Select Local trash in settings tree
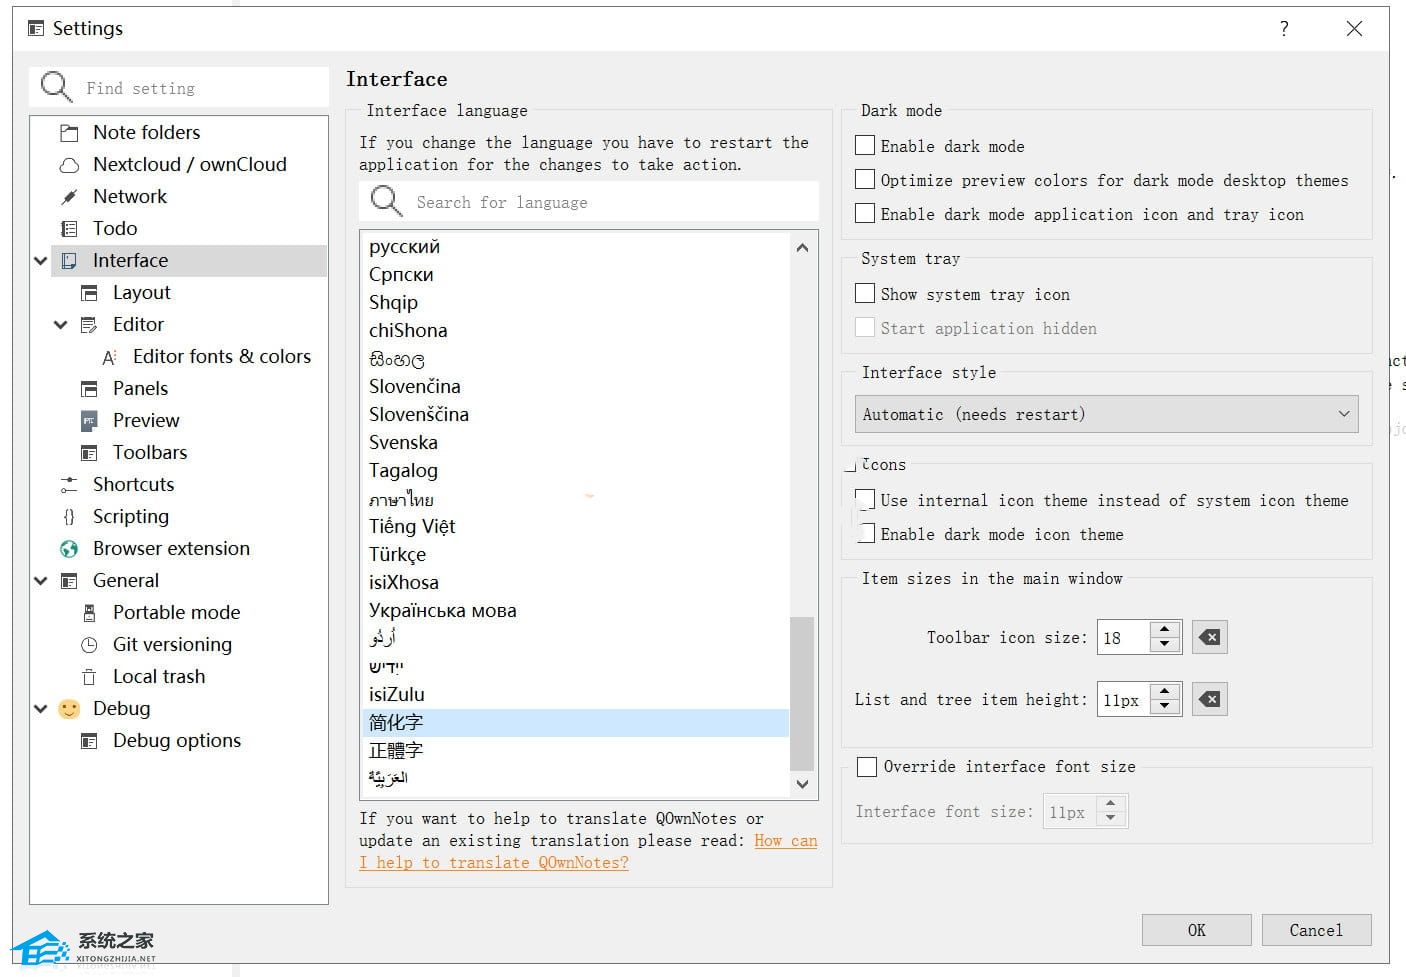The width and height of the screenshot is (1406, 977). click(x=159, y=677)
